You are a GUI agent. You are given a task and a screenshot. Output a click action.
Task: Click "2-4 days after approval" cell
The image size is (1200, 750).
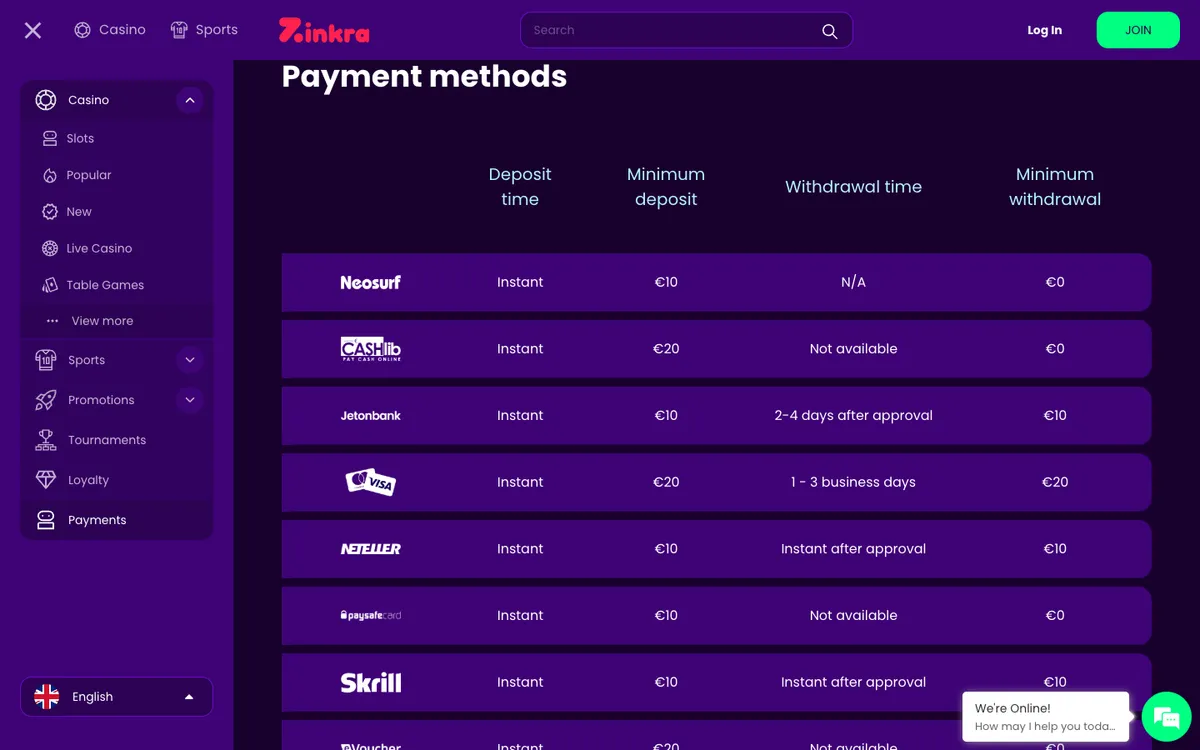[854, 415]
